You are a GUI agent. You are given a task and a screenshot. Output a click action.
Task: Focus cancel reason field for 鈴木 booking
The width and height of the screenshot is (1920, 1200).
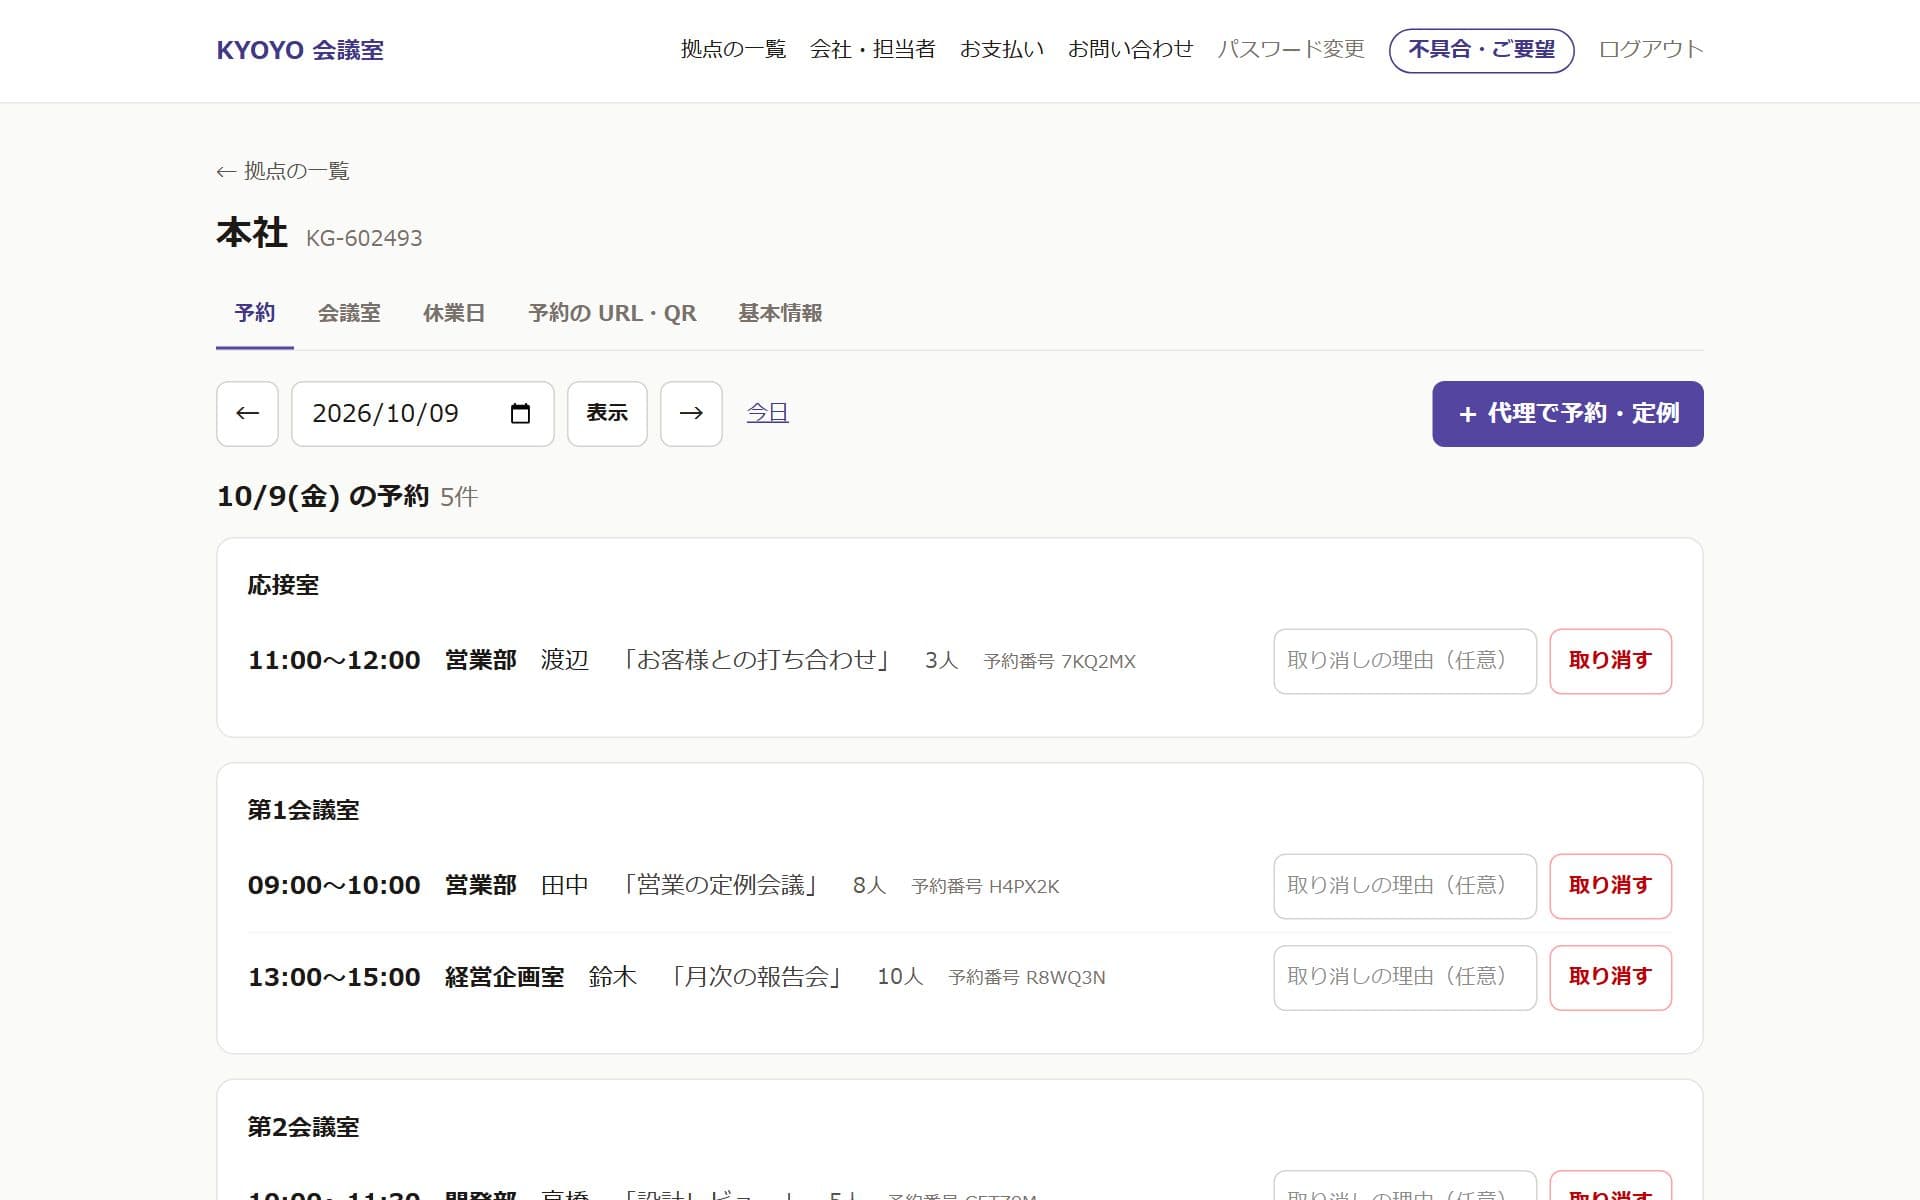[x=1404, y=977]
